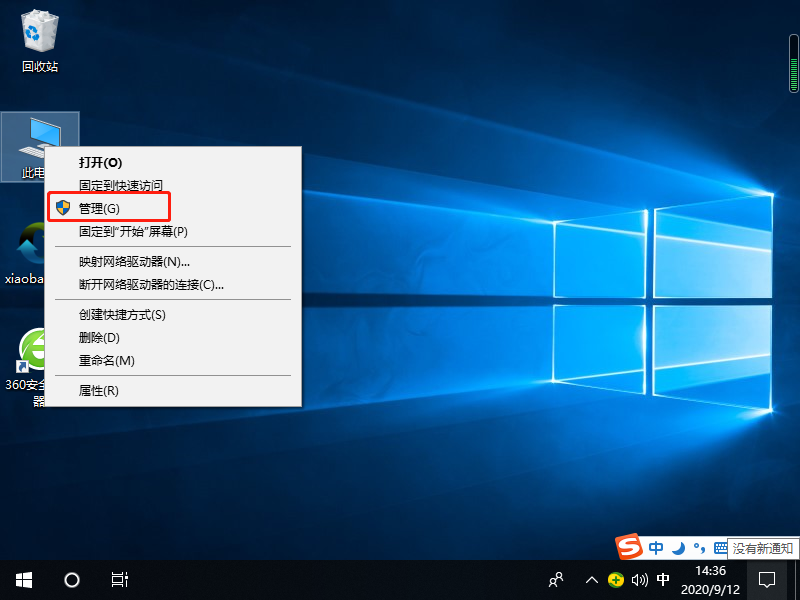This screenshot has height=600, width=800.
Task: Click 没有新通知 notification area button
Action: pyautogui.click(x=760, y=548)
